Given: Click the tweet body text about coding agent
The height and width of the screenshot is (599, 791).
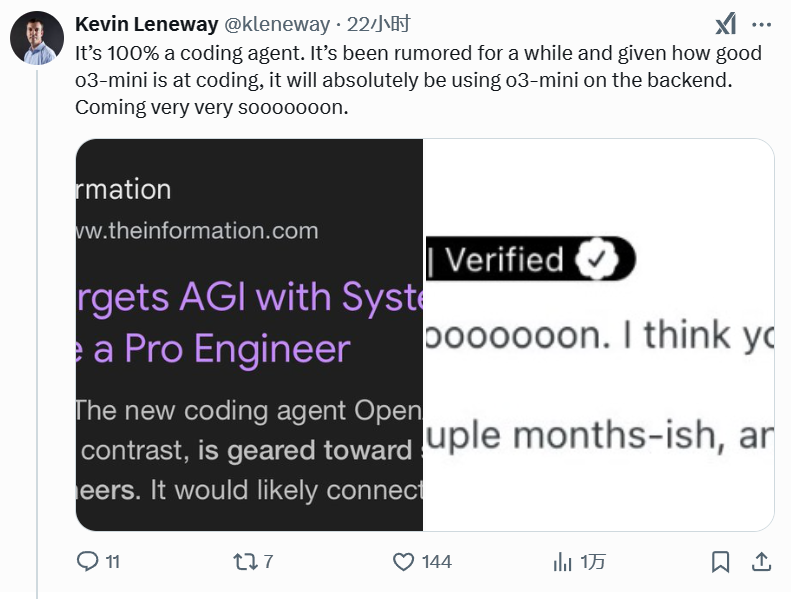Looking at the screenshot, I should (x=400, y=80).
